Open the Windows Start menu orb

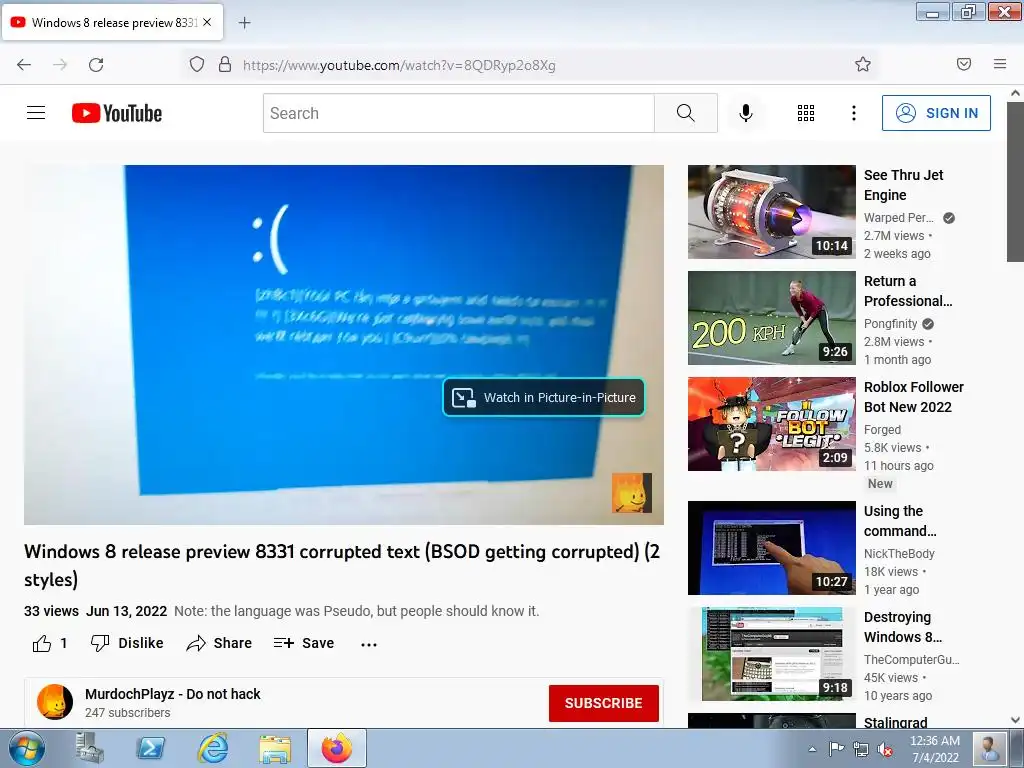[x=26, y=748]
